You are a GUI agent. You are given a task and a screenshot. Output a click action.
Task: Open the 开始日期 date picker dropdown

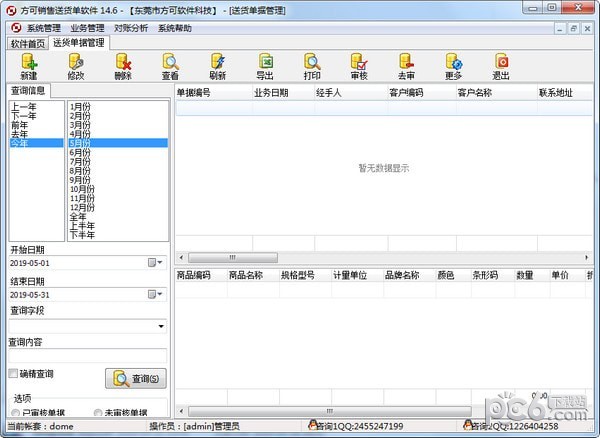(x=155, y=263)
